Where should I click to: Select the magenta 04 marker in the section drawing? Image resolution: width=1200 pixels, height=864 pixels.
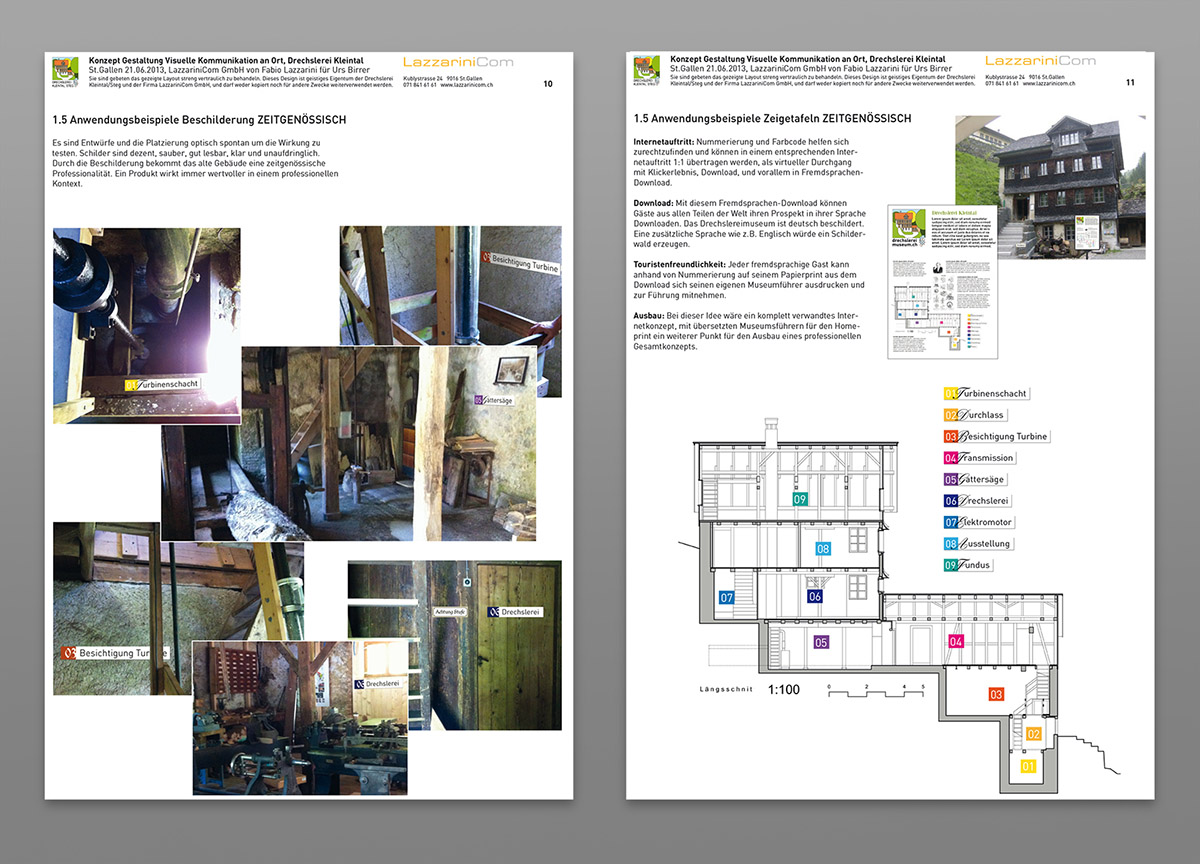(955, 641)
